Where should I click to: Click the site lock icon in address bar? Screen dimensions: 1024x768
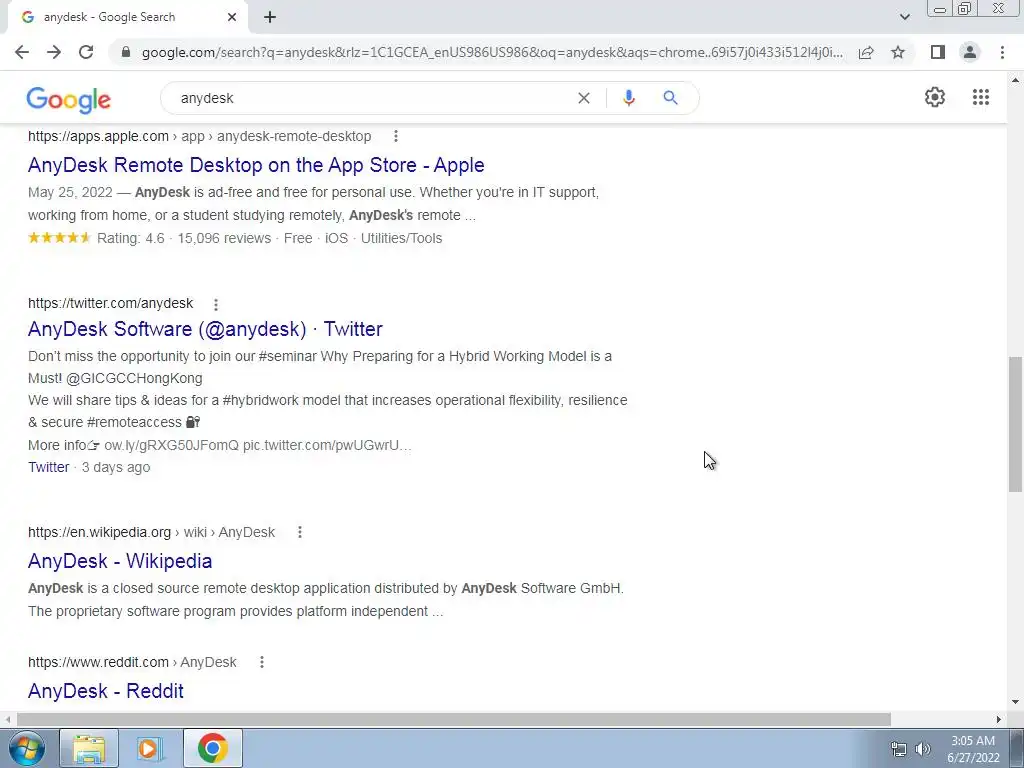tap(126, 52)
